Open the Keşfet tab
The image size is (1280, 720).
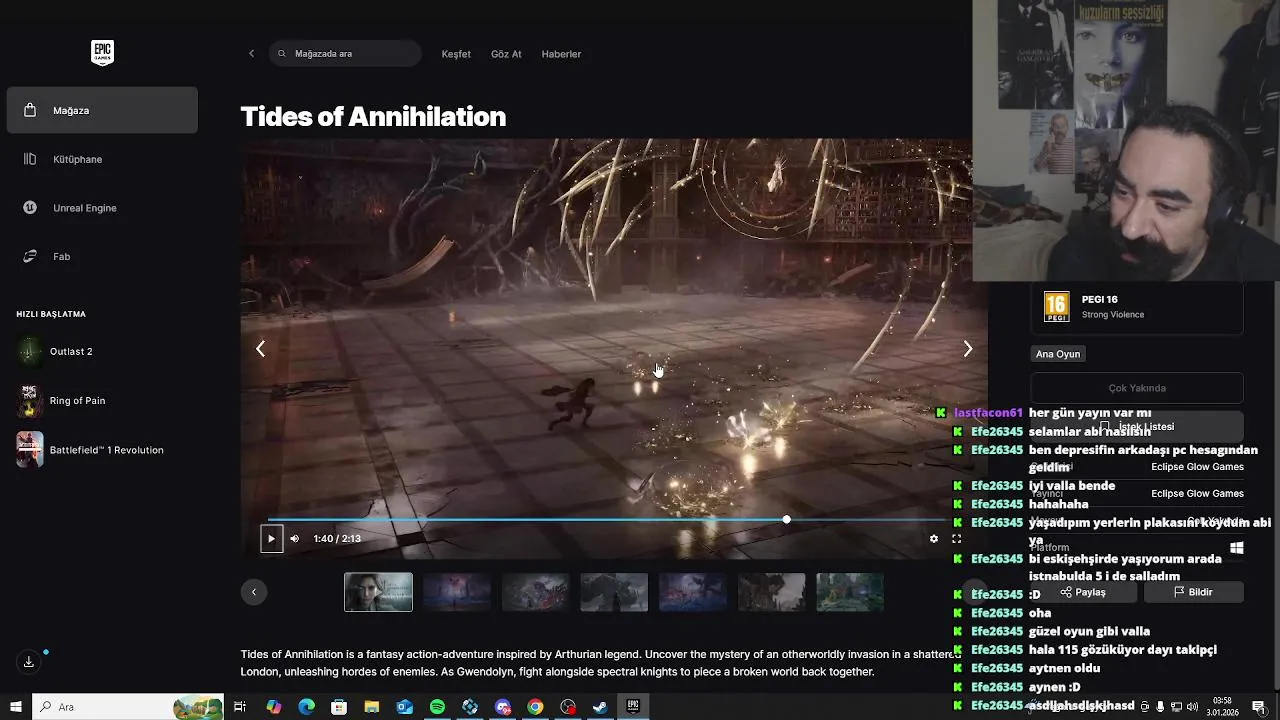[456, 54]
